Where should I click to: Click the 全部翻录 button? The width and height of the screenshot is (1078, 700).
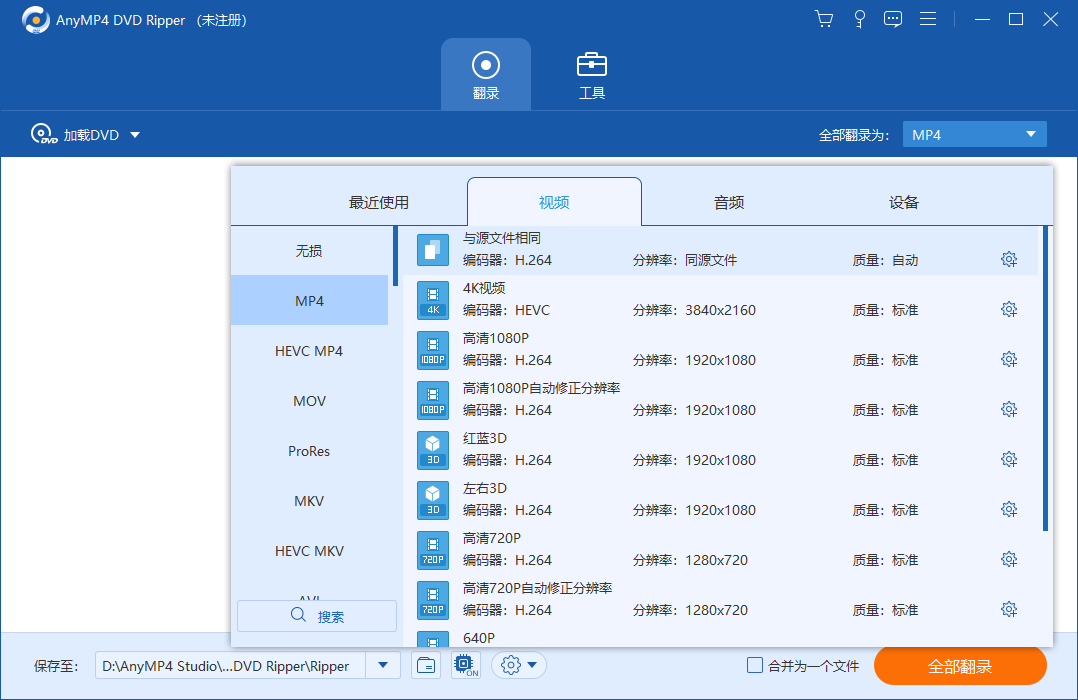(x=960, y=666)
